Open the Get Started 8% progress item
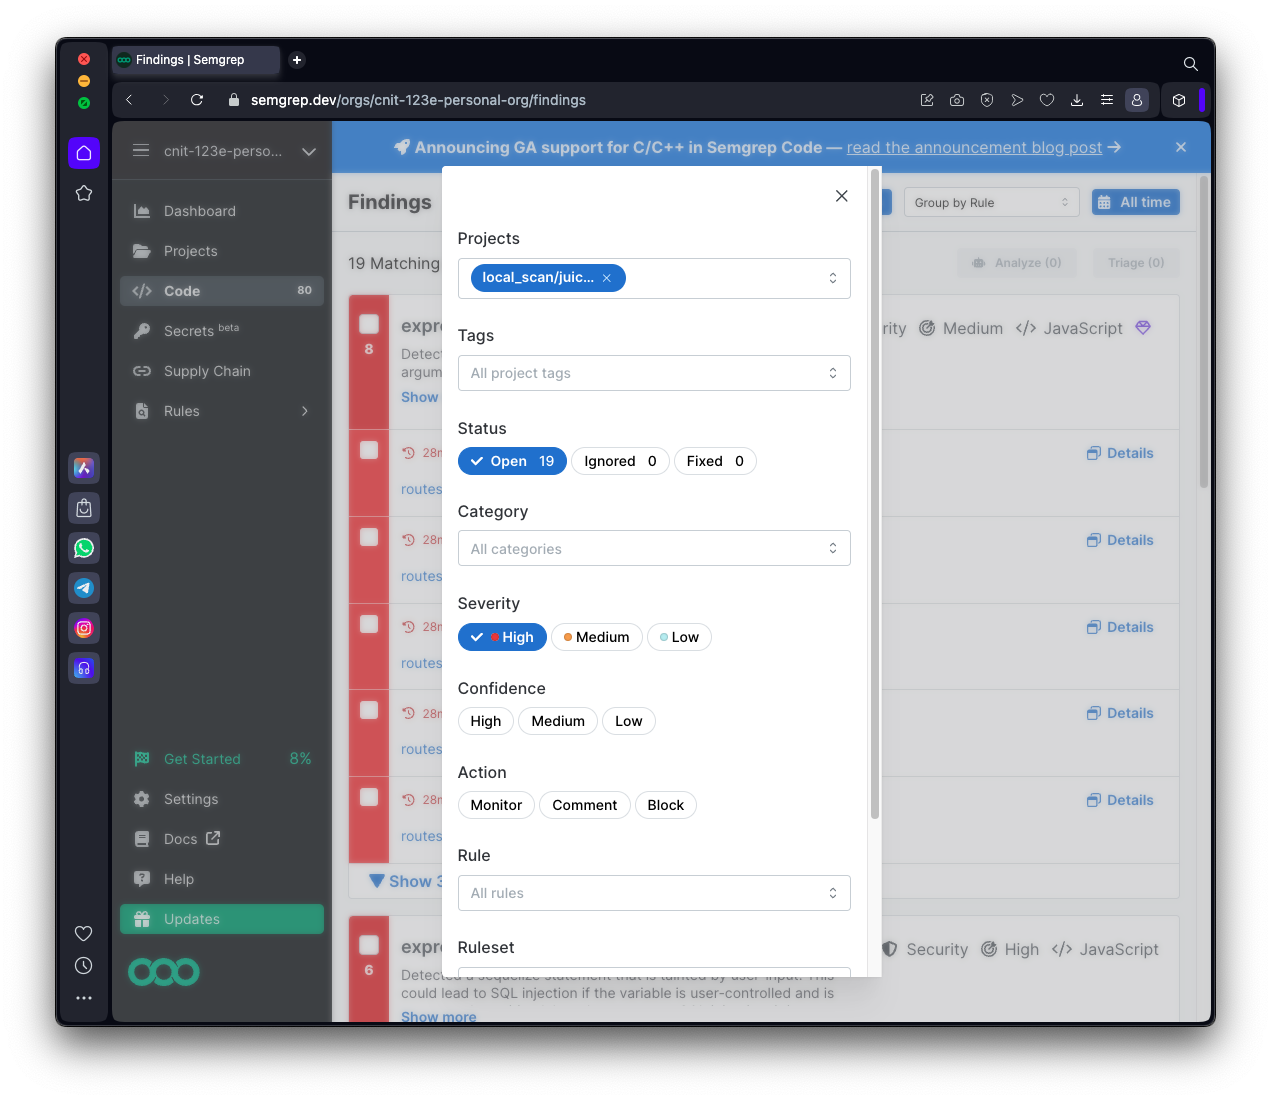This screenshot has height=1100, width=1271. coord(222,759)
